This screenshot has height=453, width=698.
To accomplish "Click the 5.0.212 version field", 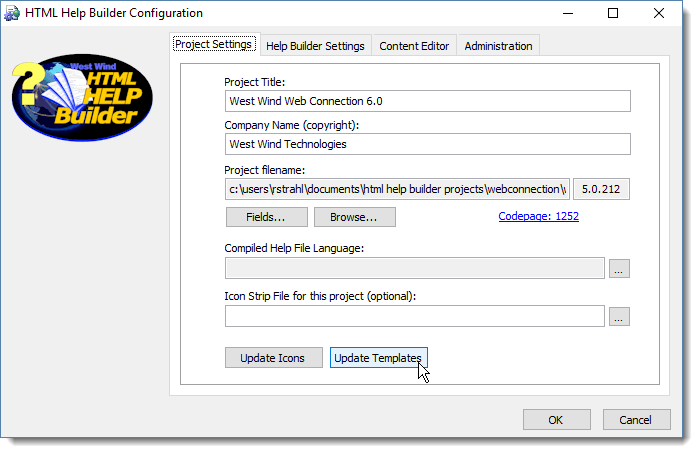I will click(x=601, y=189).
